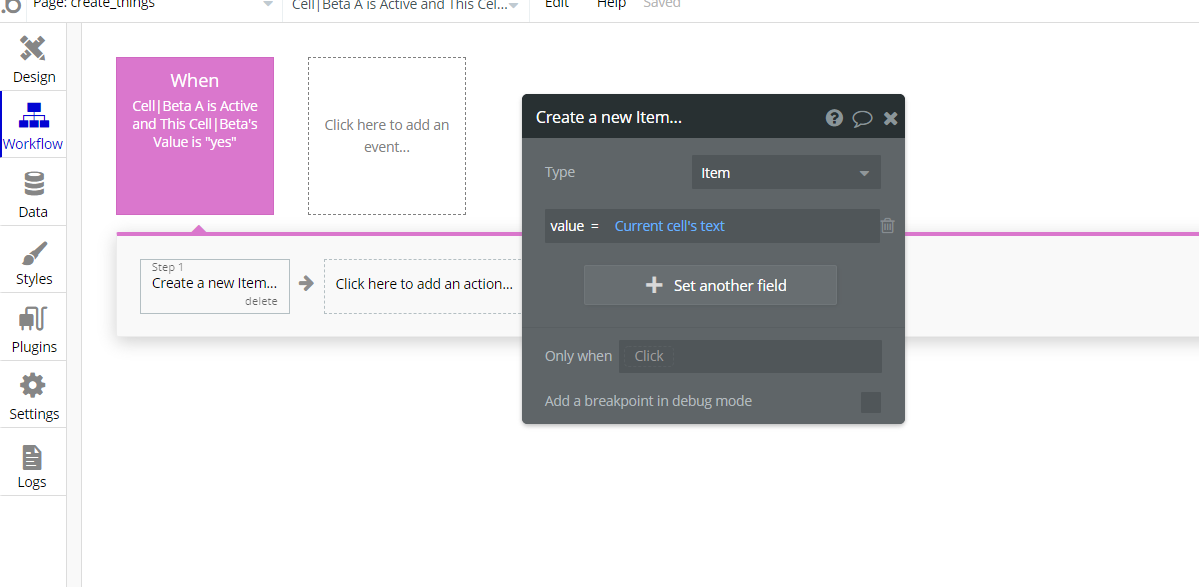Open the Plugins tab
Viewport: 1199px width, 587px height.
33,329
